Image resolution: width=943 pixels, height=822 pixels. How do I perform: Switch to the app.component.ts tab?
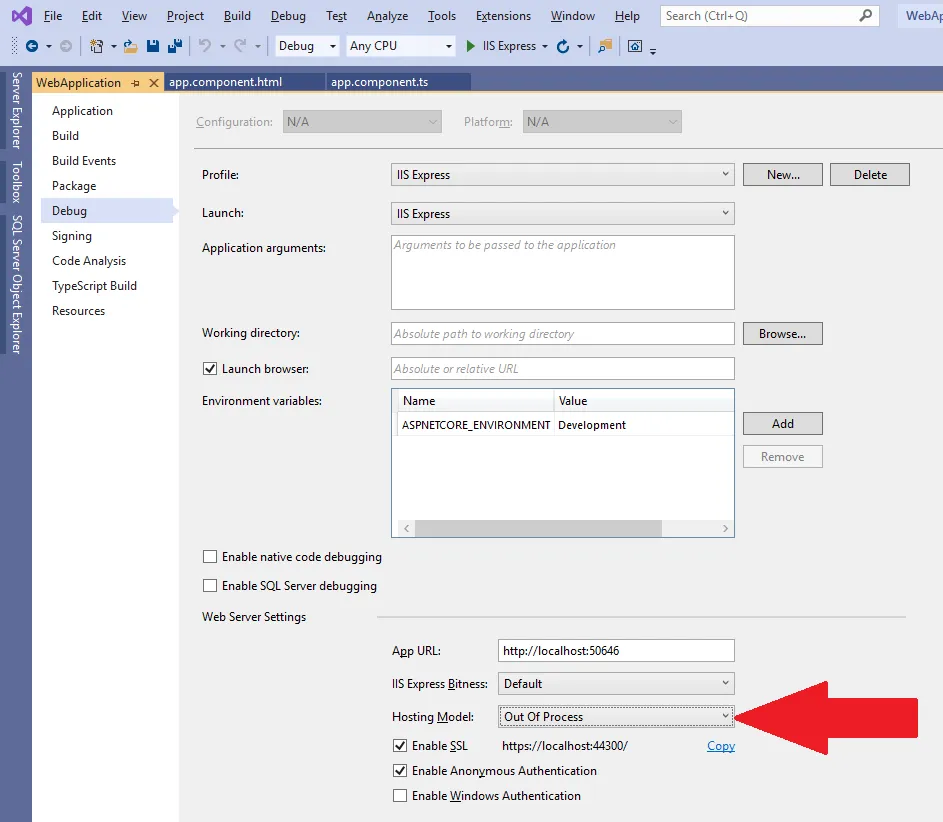point(379,82)
